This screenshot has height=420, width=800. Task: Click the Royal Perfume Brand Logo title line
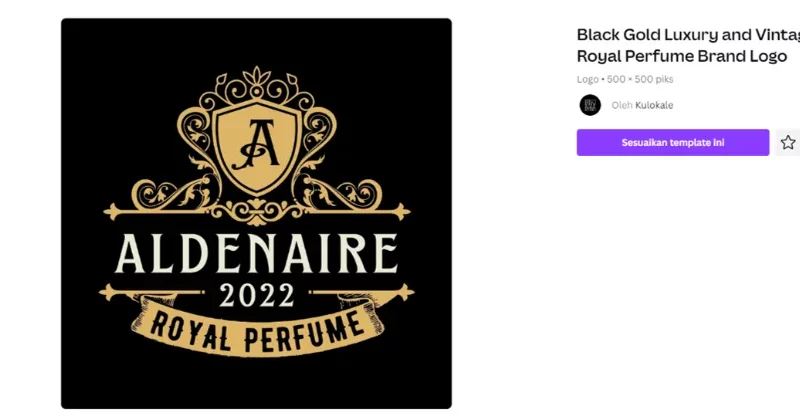682,56
